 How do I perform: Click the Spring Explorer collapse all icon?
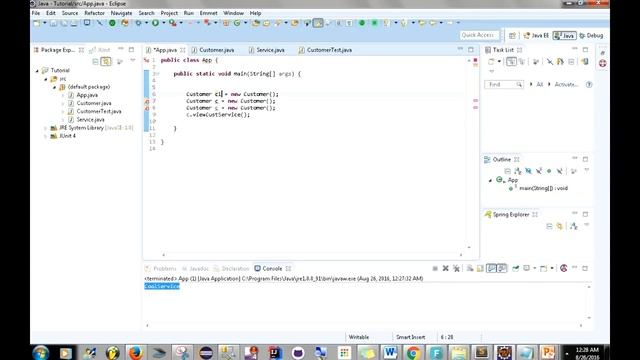point(549,226)
